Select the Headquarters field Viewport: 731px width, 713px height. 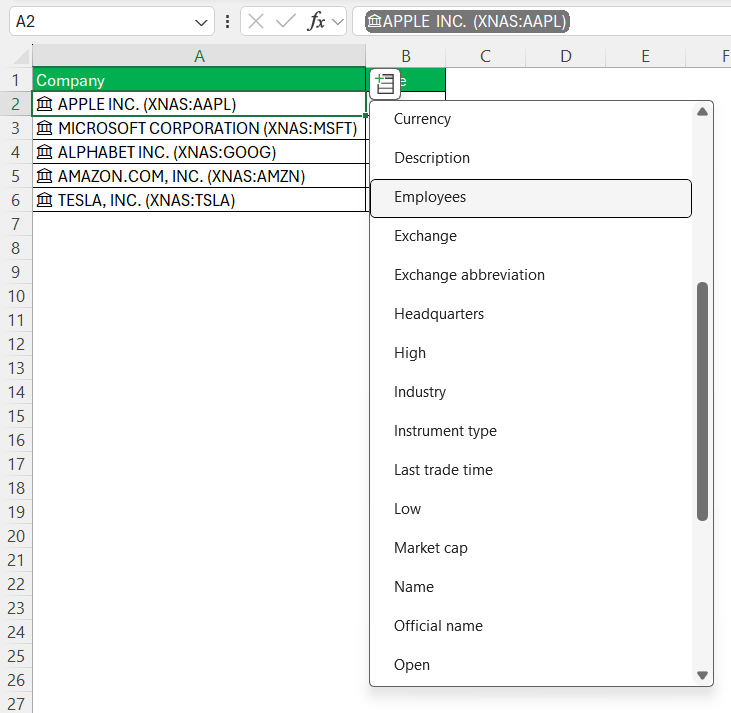[x=531, y=314]
